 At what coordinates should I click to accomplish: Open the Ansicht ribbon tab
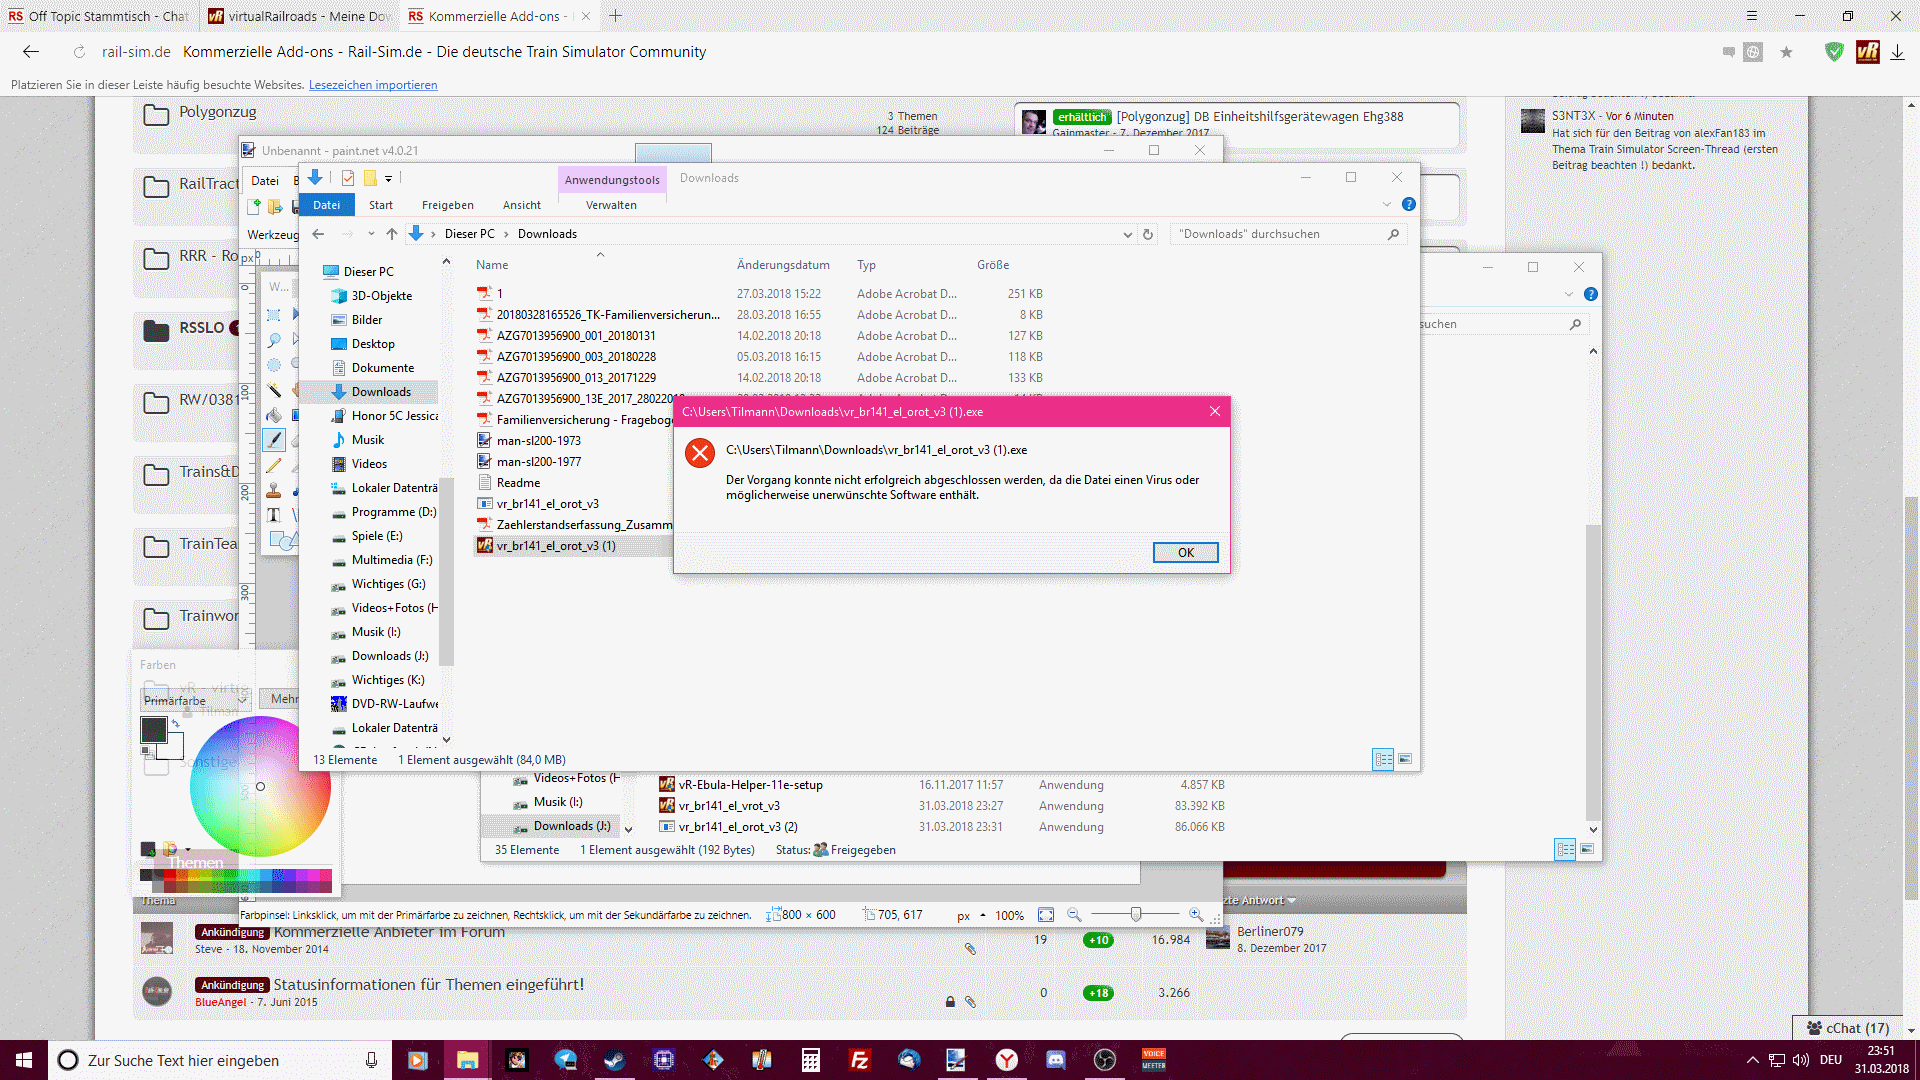point(521,205)
